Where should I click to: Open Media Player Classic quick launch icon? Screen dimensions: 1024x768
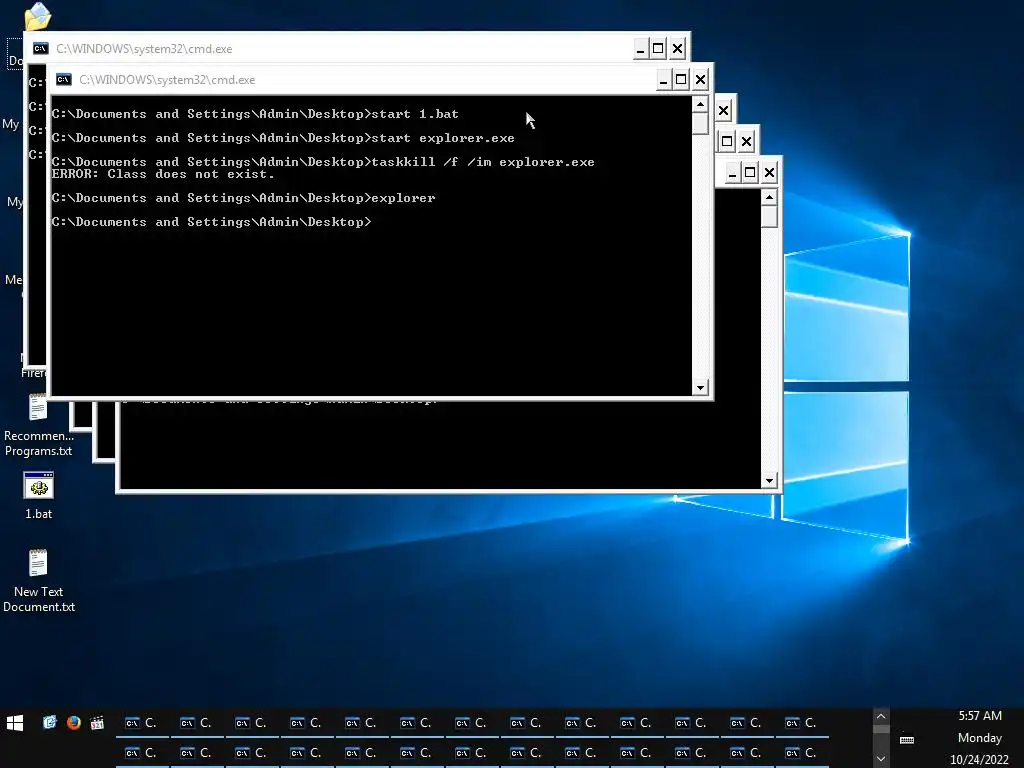pos(97,722)
